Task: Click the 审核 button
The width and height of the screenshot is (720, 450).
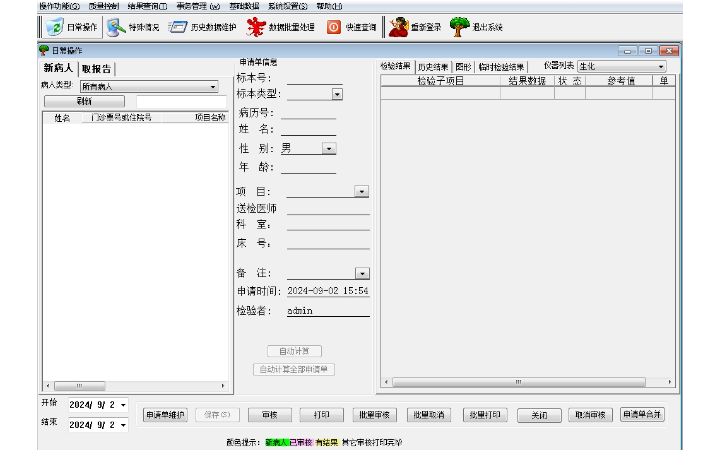Action: coord(270,415)
